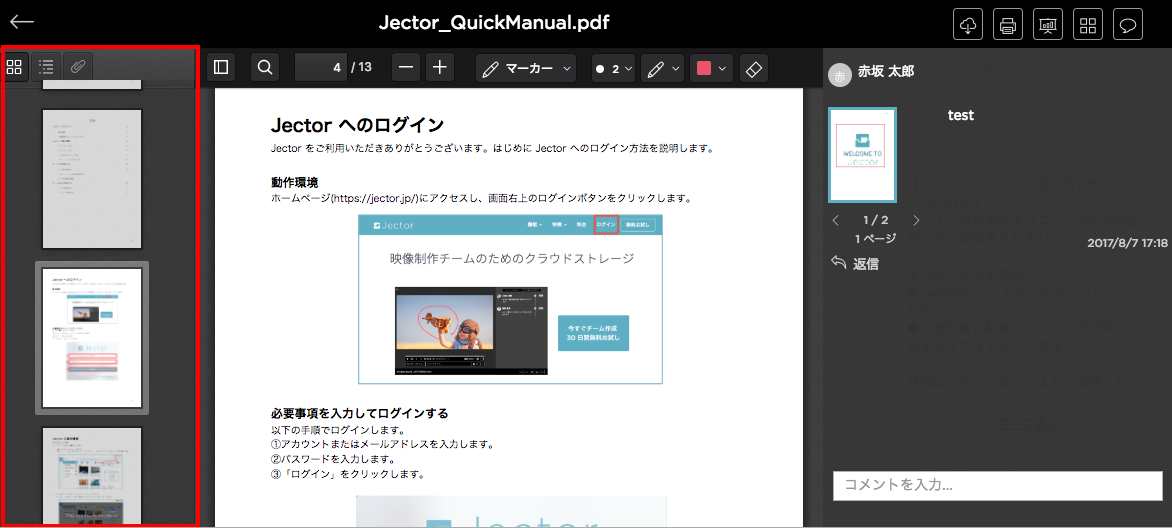
Task: Go back with the left arrow
Action: point(22,21)
